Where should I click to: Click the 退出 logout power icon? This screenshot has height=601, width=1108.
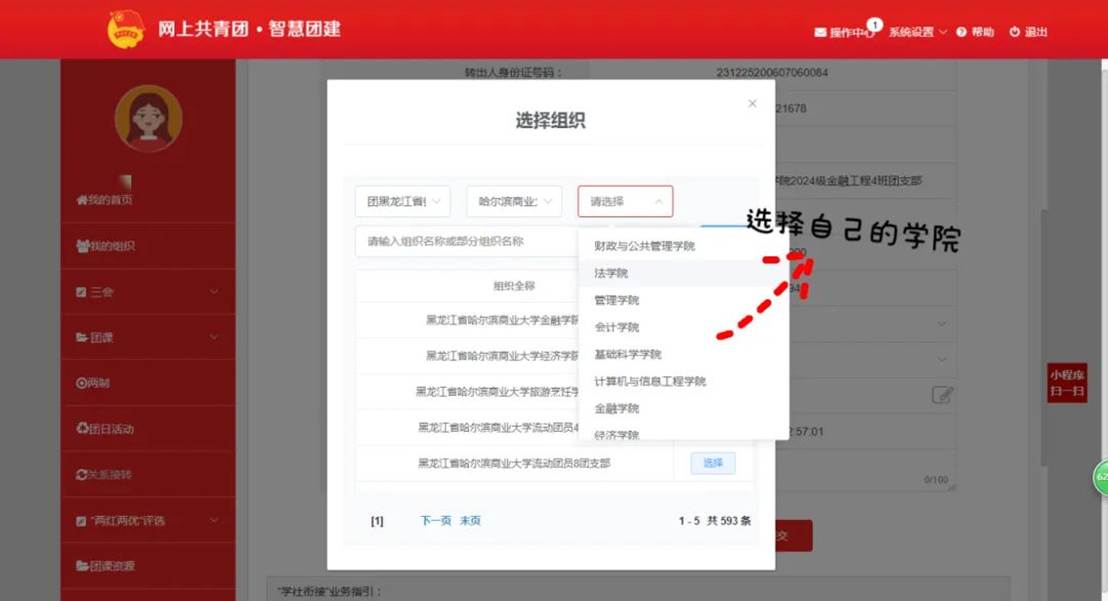pyautogui.click(x=1014, y=32)
